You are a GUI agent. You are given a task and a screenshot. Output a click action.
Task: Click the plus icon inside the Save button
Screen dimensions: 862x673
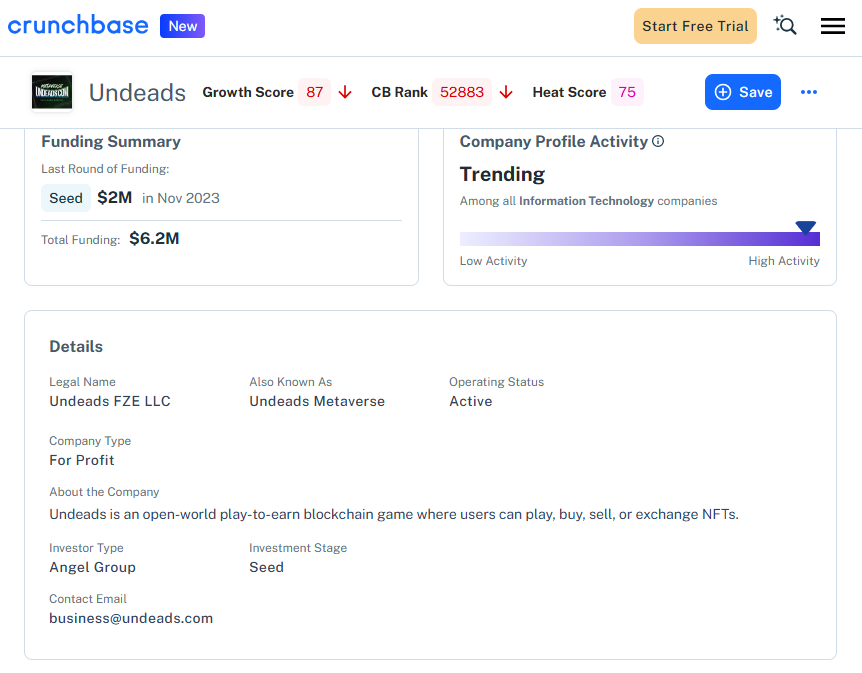[724, 91]
